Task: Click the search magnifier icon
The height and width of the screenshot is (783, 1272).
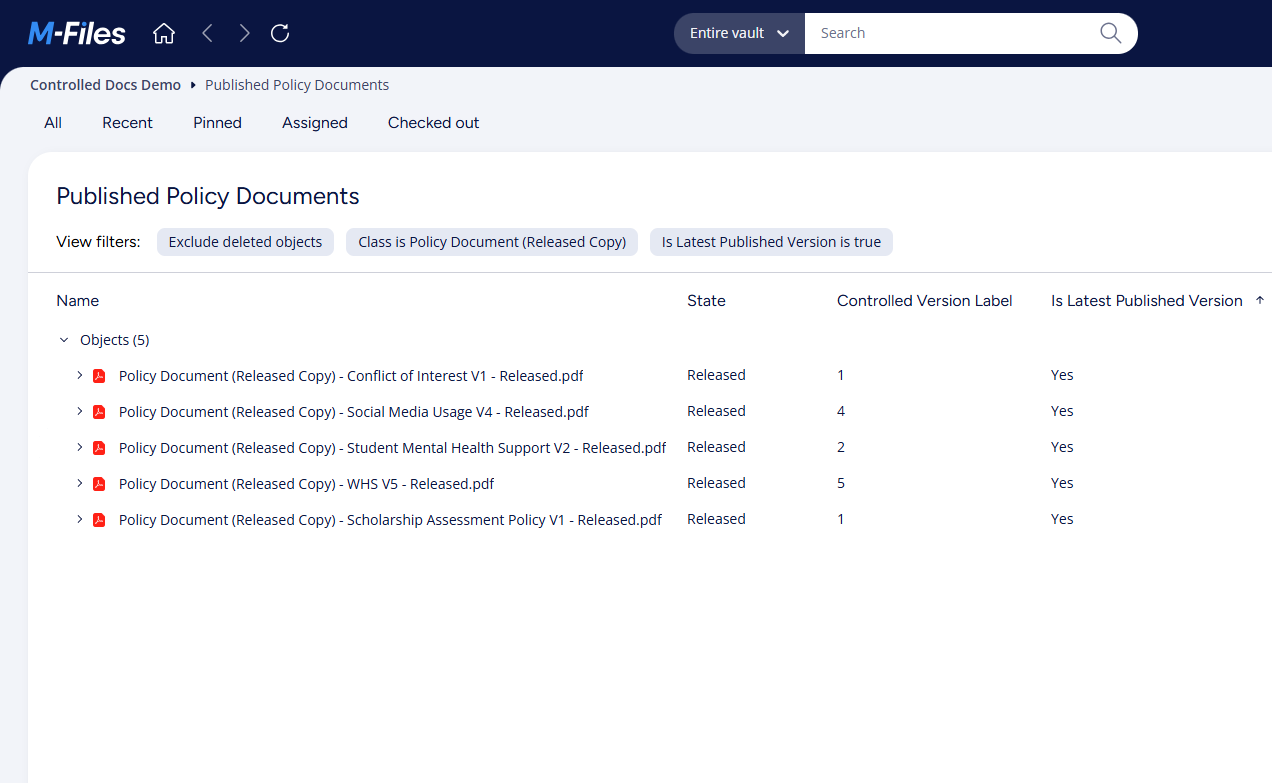Action: [1111, 33]
